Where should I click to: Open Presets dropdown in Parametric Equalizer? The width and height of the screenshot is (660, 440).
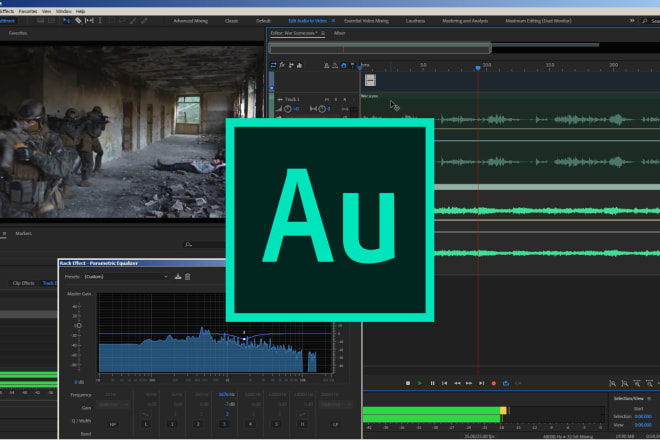tap(126, 277)
